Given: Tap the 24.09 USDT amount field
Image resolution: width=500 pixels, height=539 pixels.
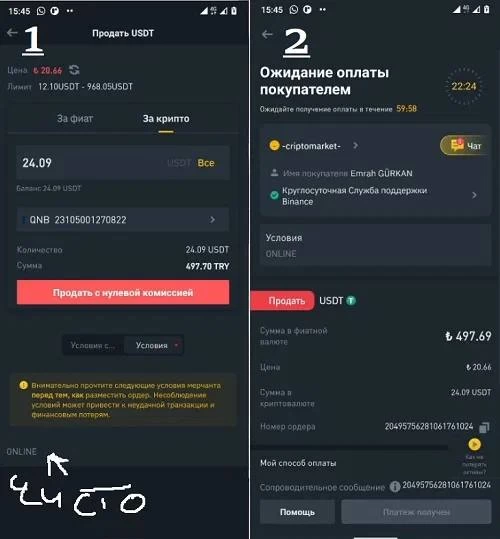Looking at the screenshot, I should [123, 163].
